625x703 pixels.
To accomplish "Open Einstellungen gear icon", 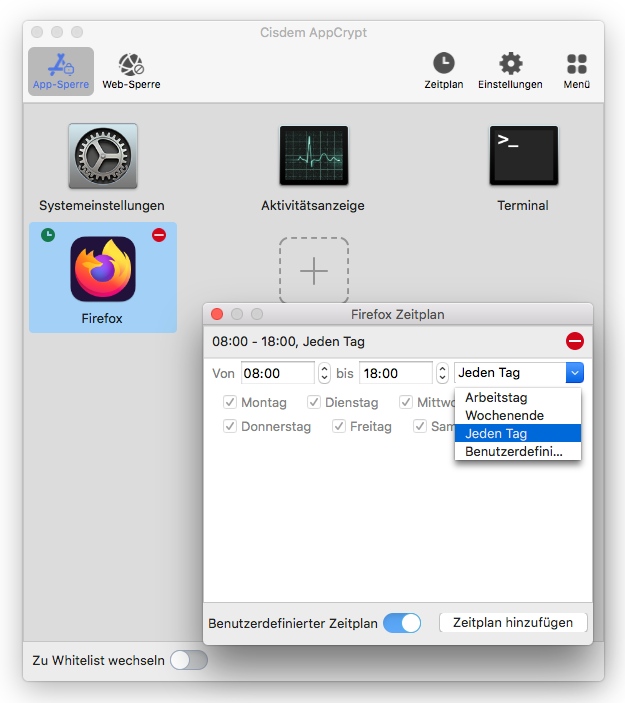I will coord(510,71).
